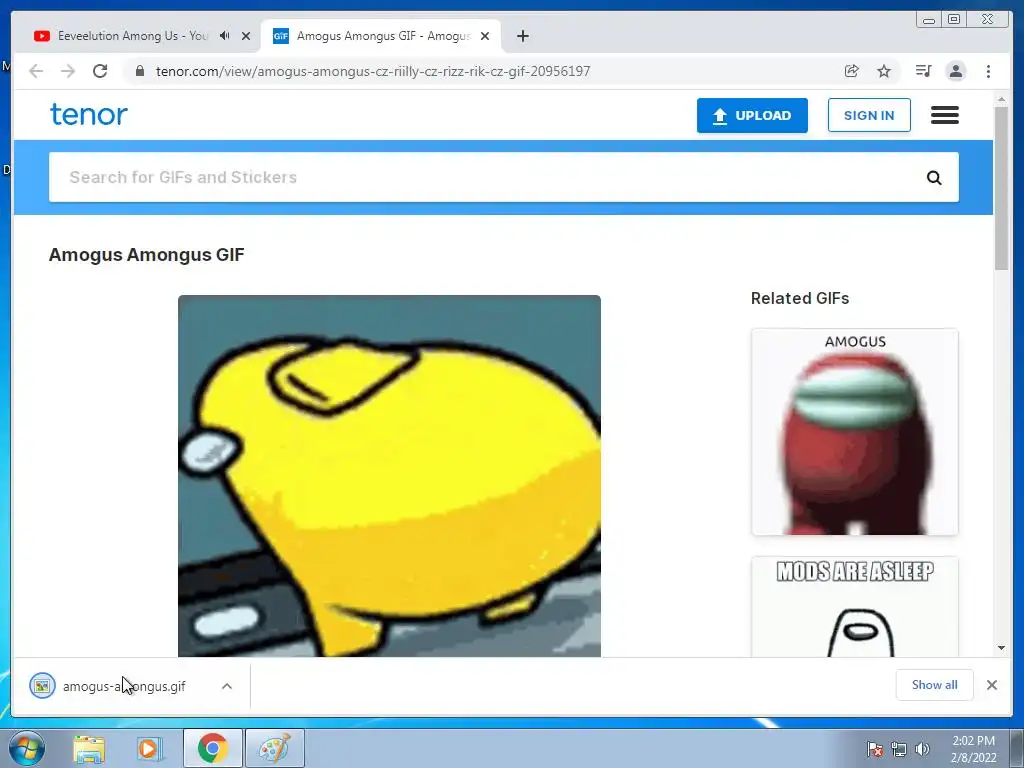Open Paint from the taskbar

click(x=275, y=748)
